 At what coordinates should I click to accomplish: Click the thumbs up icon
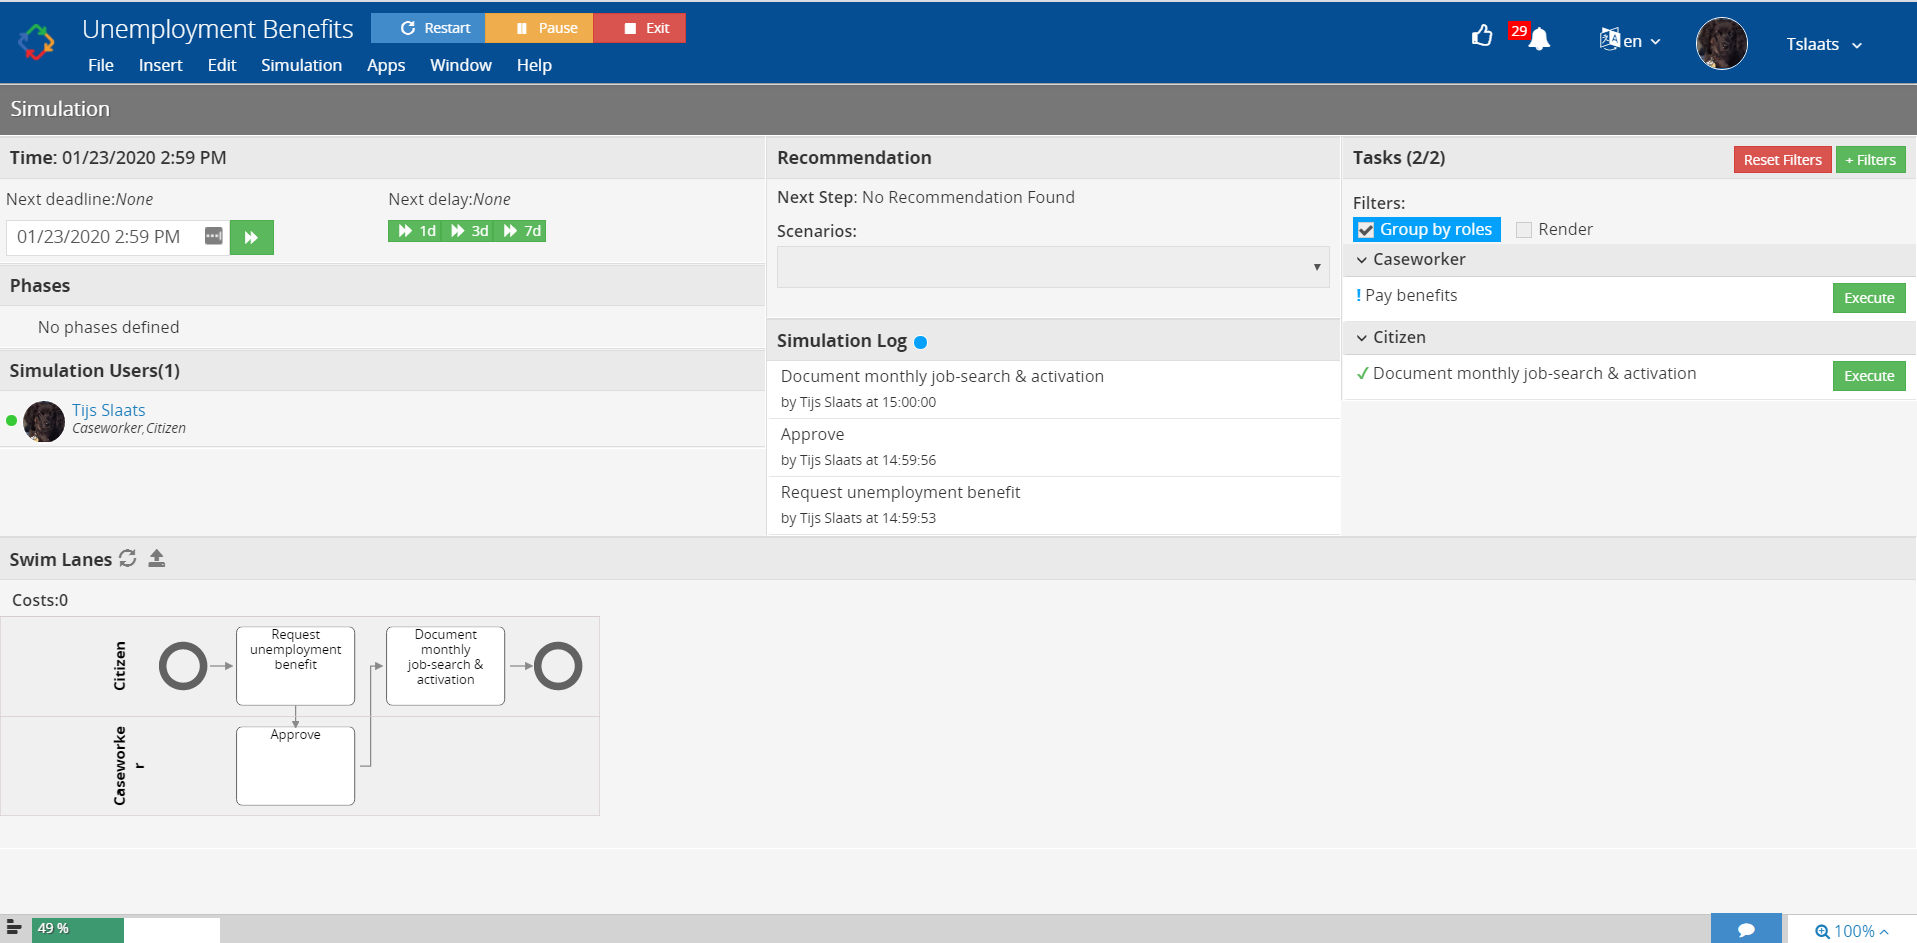point(1482,36)
